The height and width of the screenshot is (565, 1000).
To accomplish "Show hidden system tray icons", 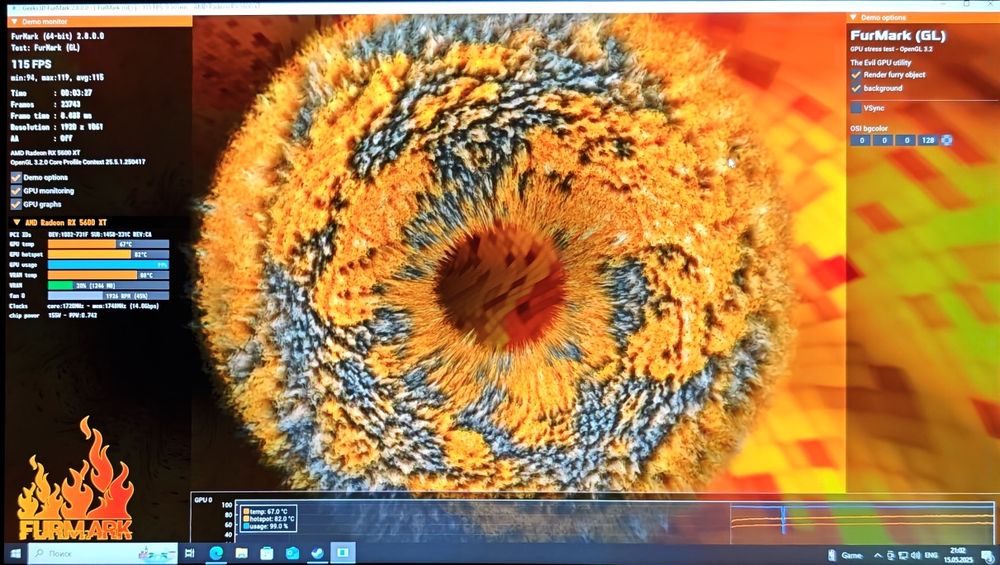I will pos(878,555).
